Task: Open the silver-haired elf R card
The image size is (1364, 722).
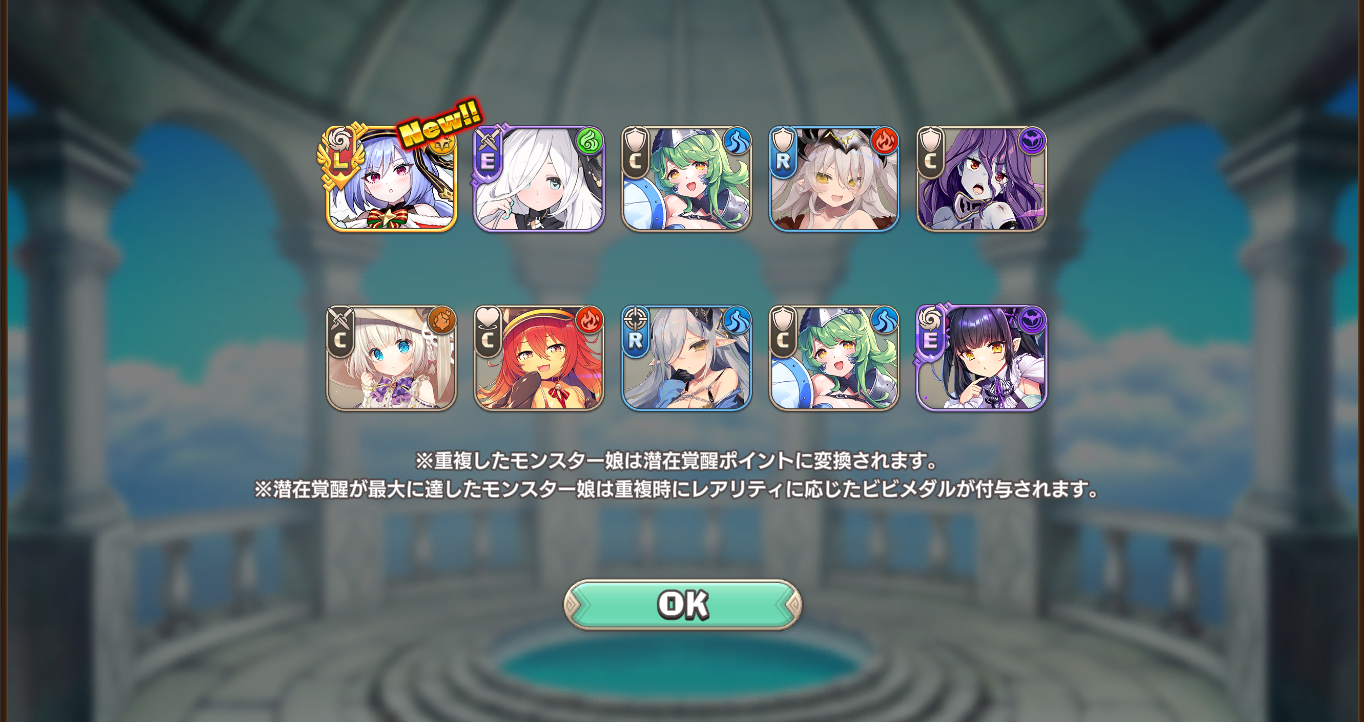Action: [686, 358]
